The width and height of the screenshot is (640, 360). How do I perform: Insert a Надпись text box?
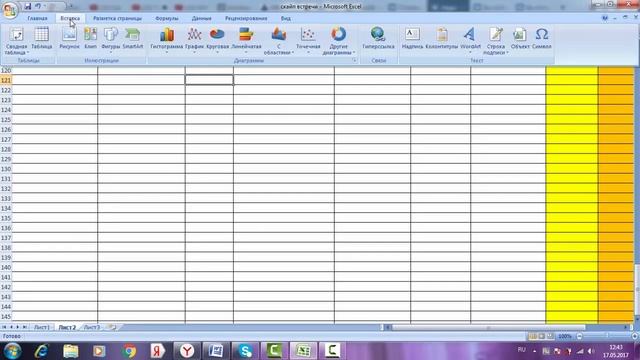click(x=412, y=39)
